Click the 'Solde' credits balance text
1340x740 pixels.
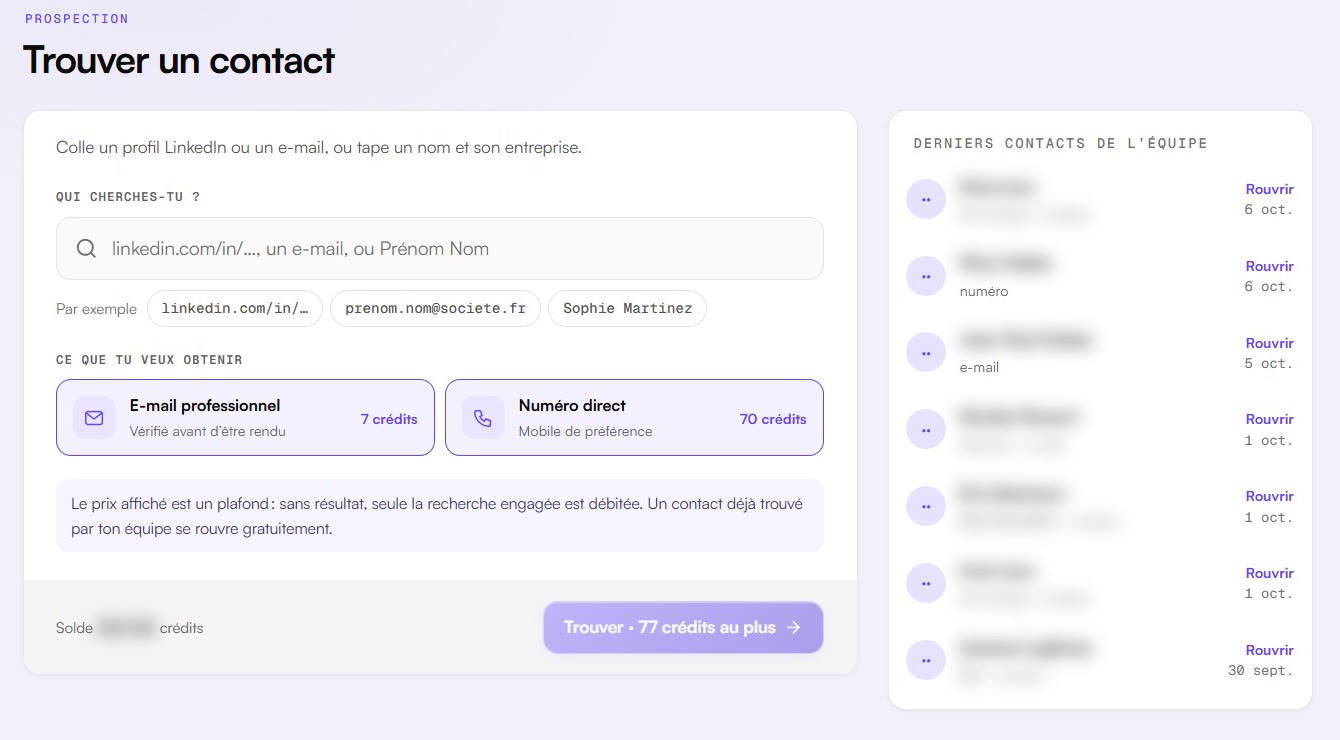(x=130, y=628)
